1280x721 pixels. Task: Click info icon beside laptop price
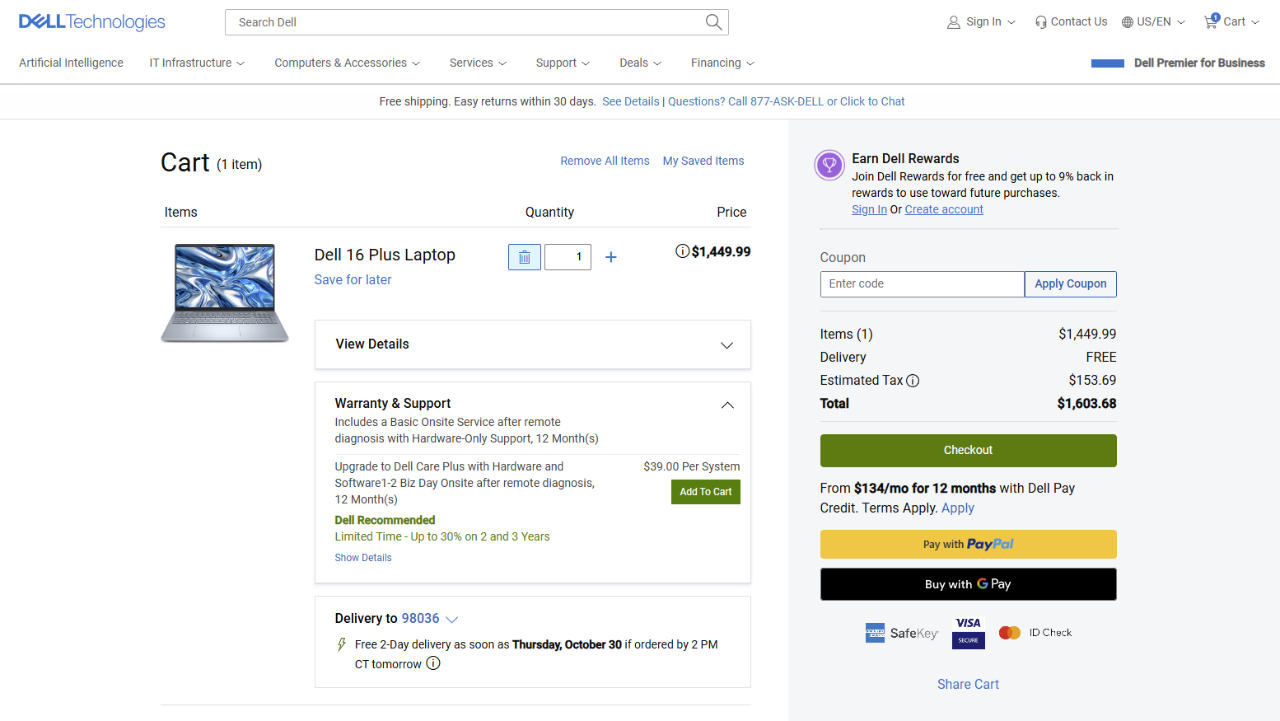coord(682,252)
